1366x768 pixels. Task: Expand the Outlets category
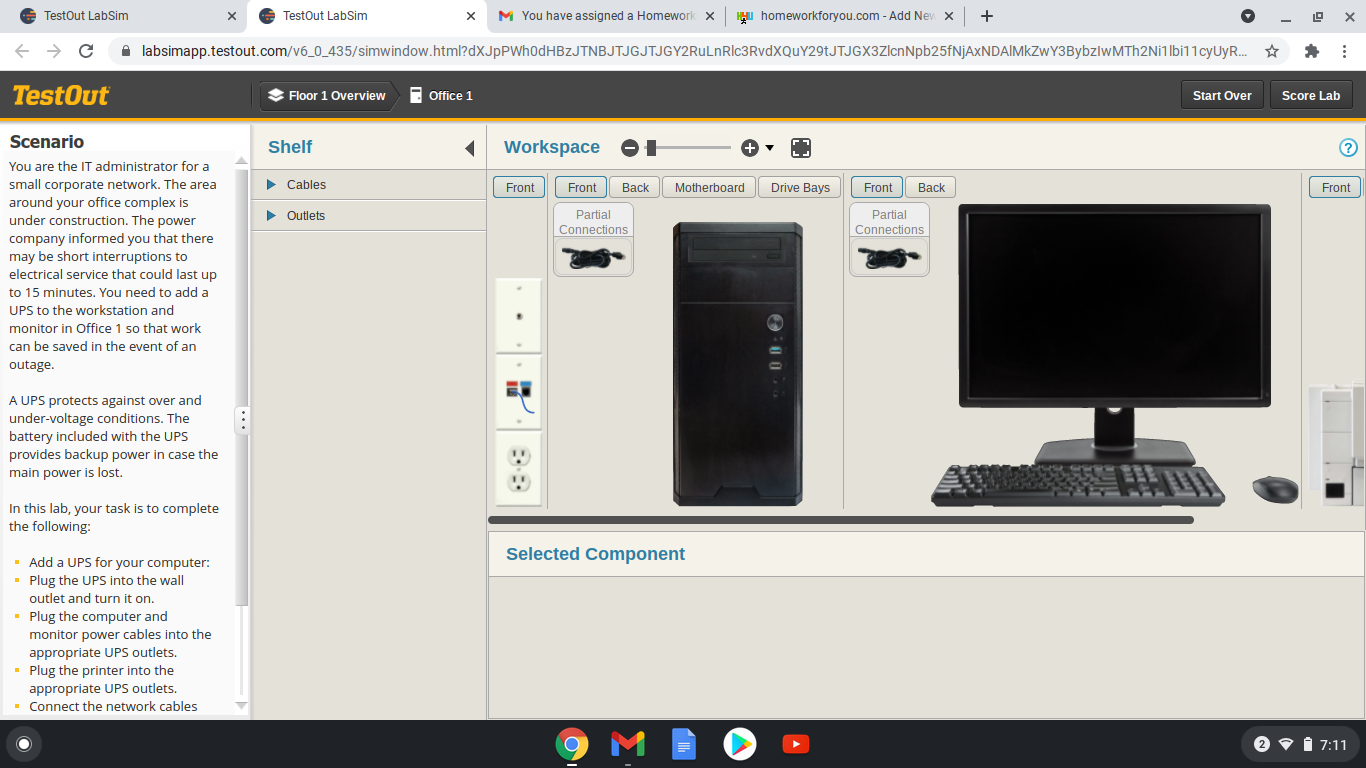pyautogui.click(x=271, y=216)
